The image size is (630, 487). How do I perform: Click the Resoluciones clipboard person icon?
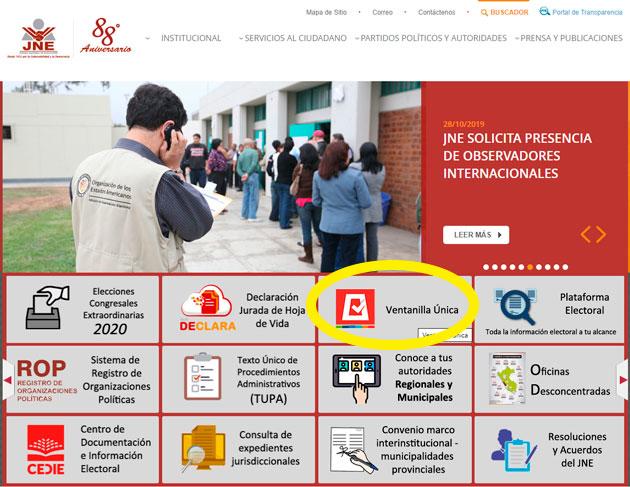point(514,450)
